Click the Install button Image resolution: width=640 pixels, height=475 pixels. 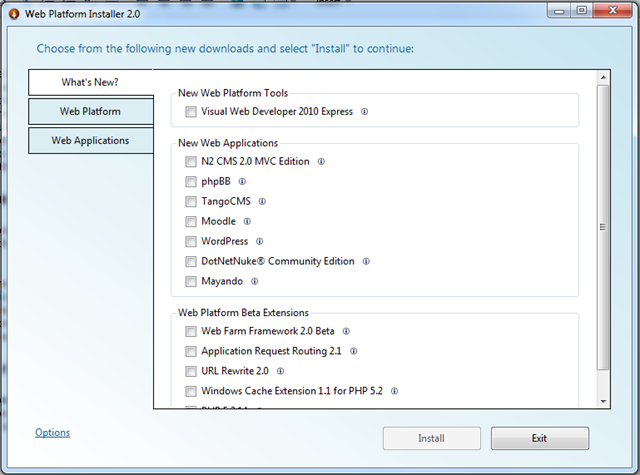[431, 438]
